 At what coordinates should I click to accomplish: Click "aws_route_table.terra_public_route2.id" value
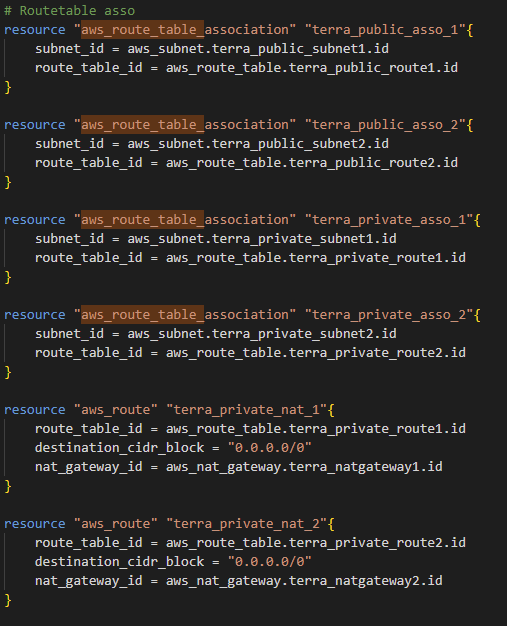pyautogui.click(x=312, y=163)
